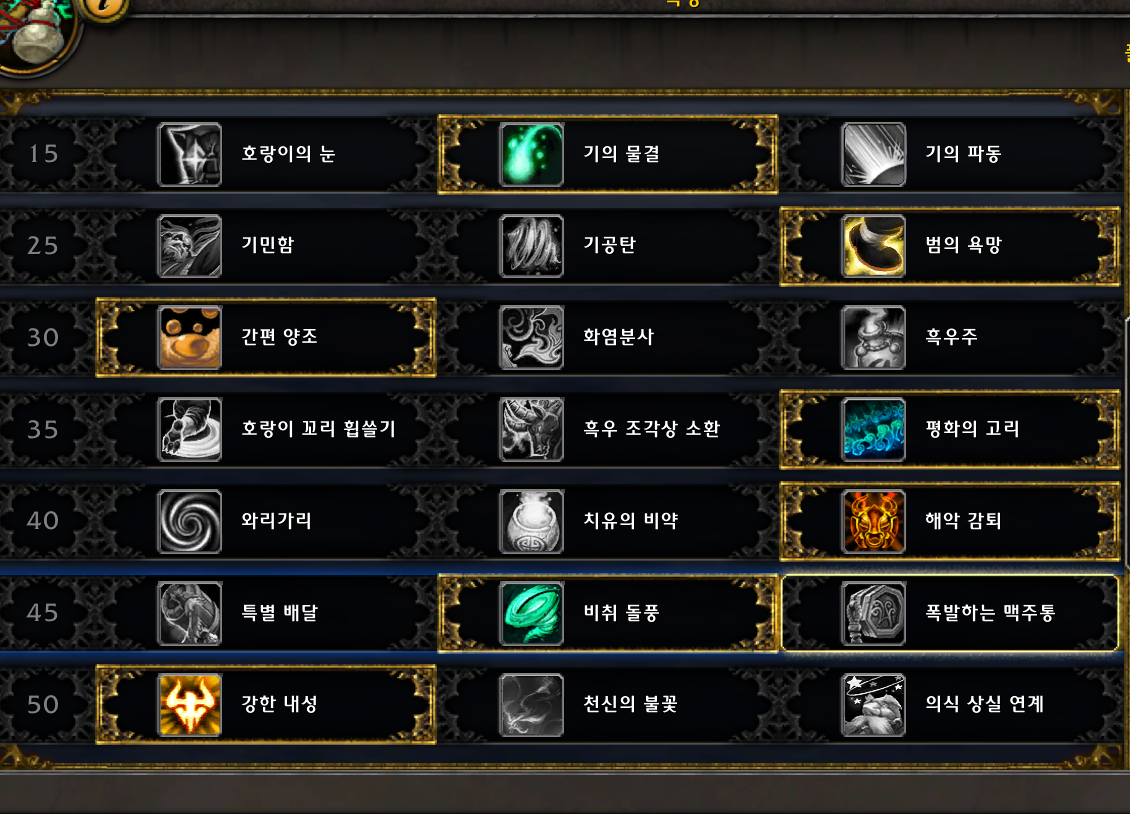Pick the 의식 상실 연계 talent row

(950, 705)
